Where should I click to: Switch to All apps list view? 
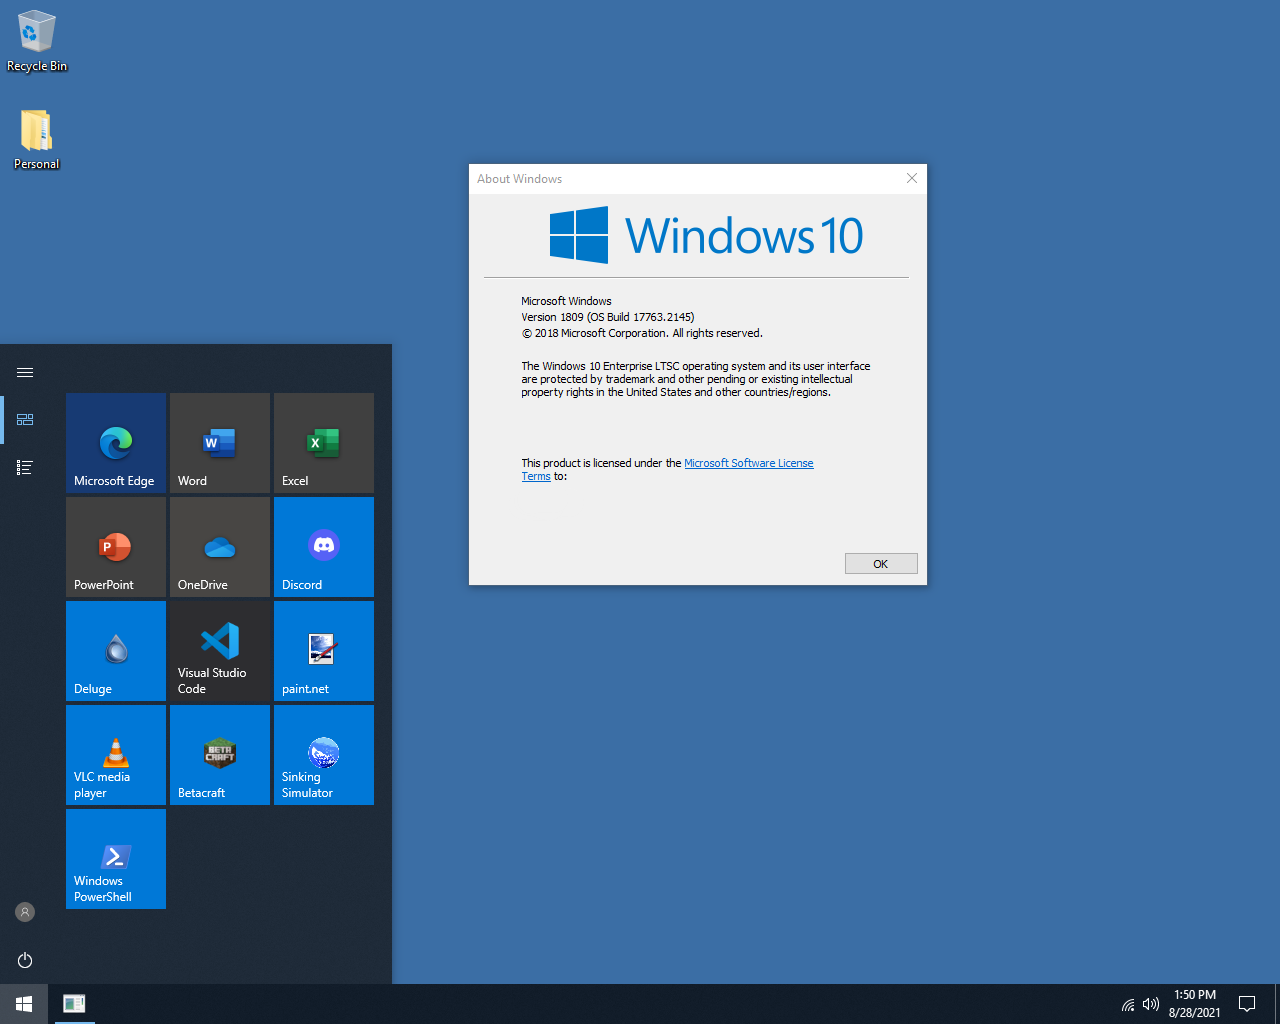click(x=25, y=467)
